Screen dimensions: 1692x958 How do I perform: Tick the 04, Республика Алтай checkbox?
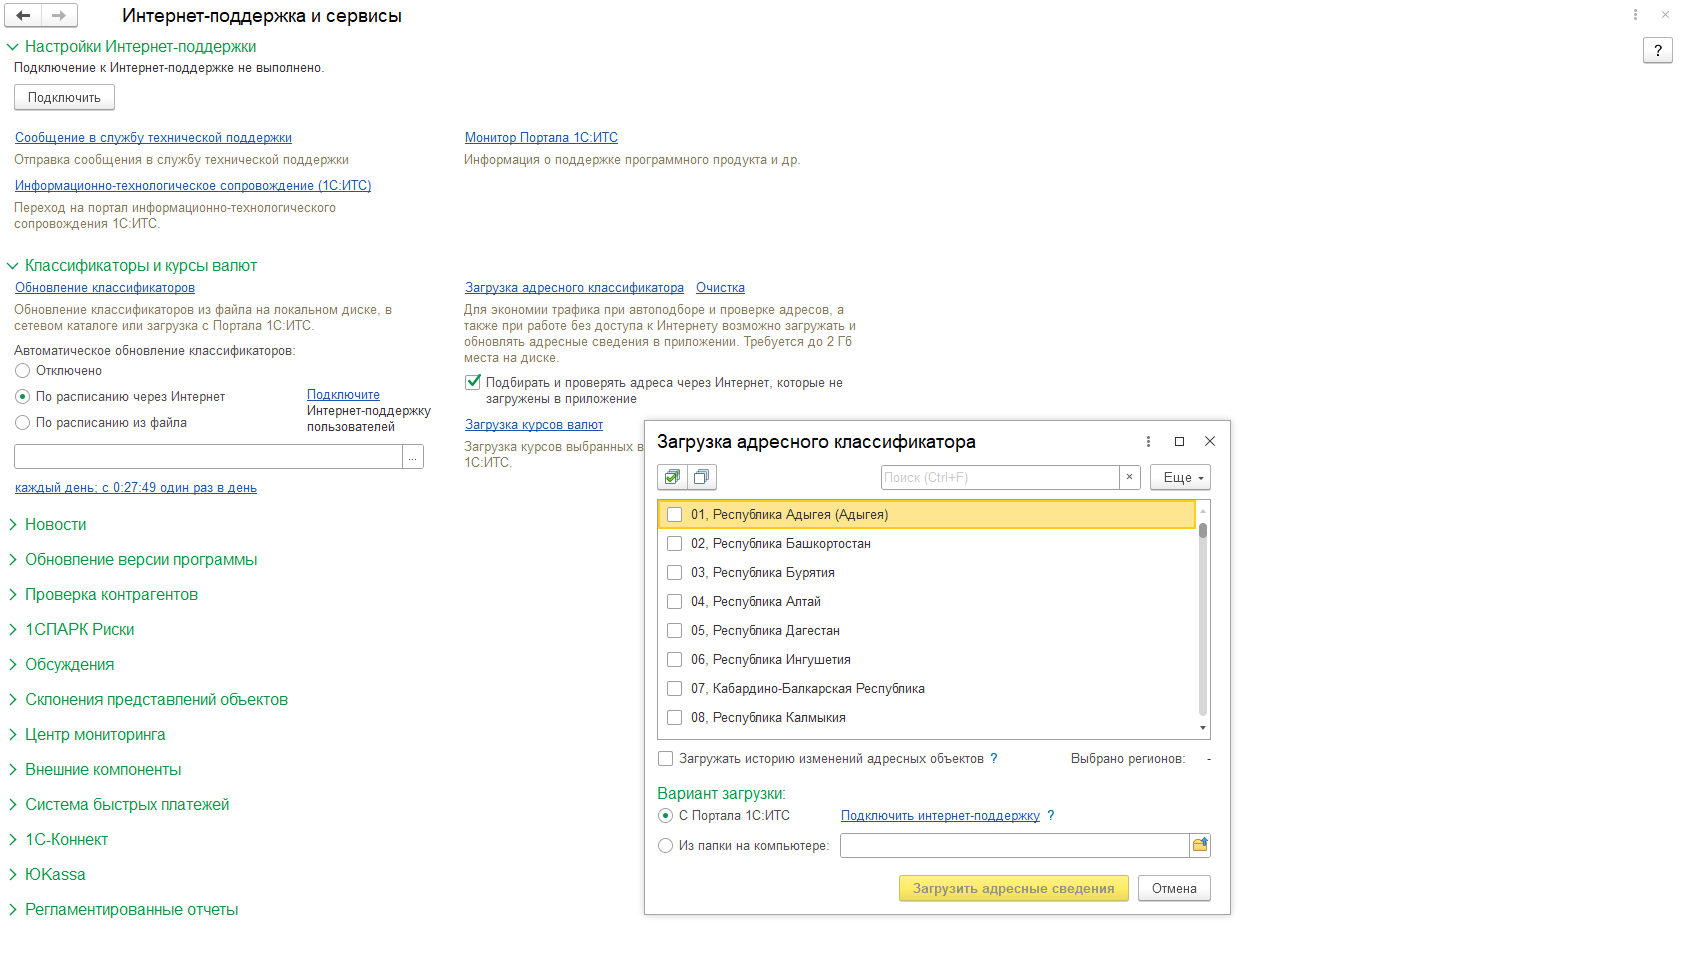(x=675, y=601)
